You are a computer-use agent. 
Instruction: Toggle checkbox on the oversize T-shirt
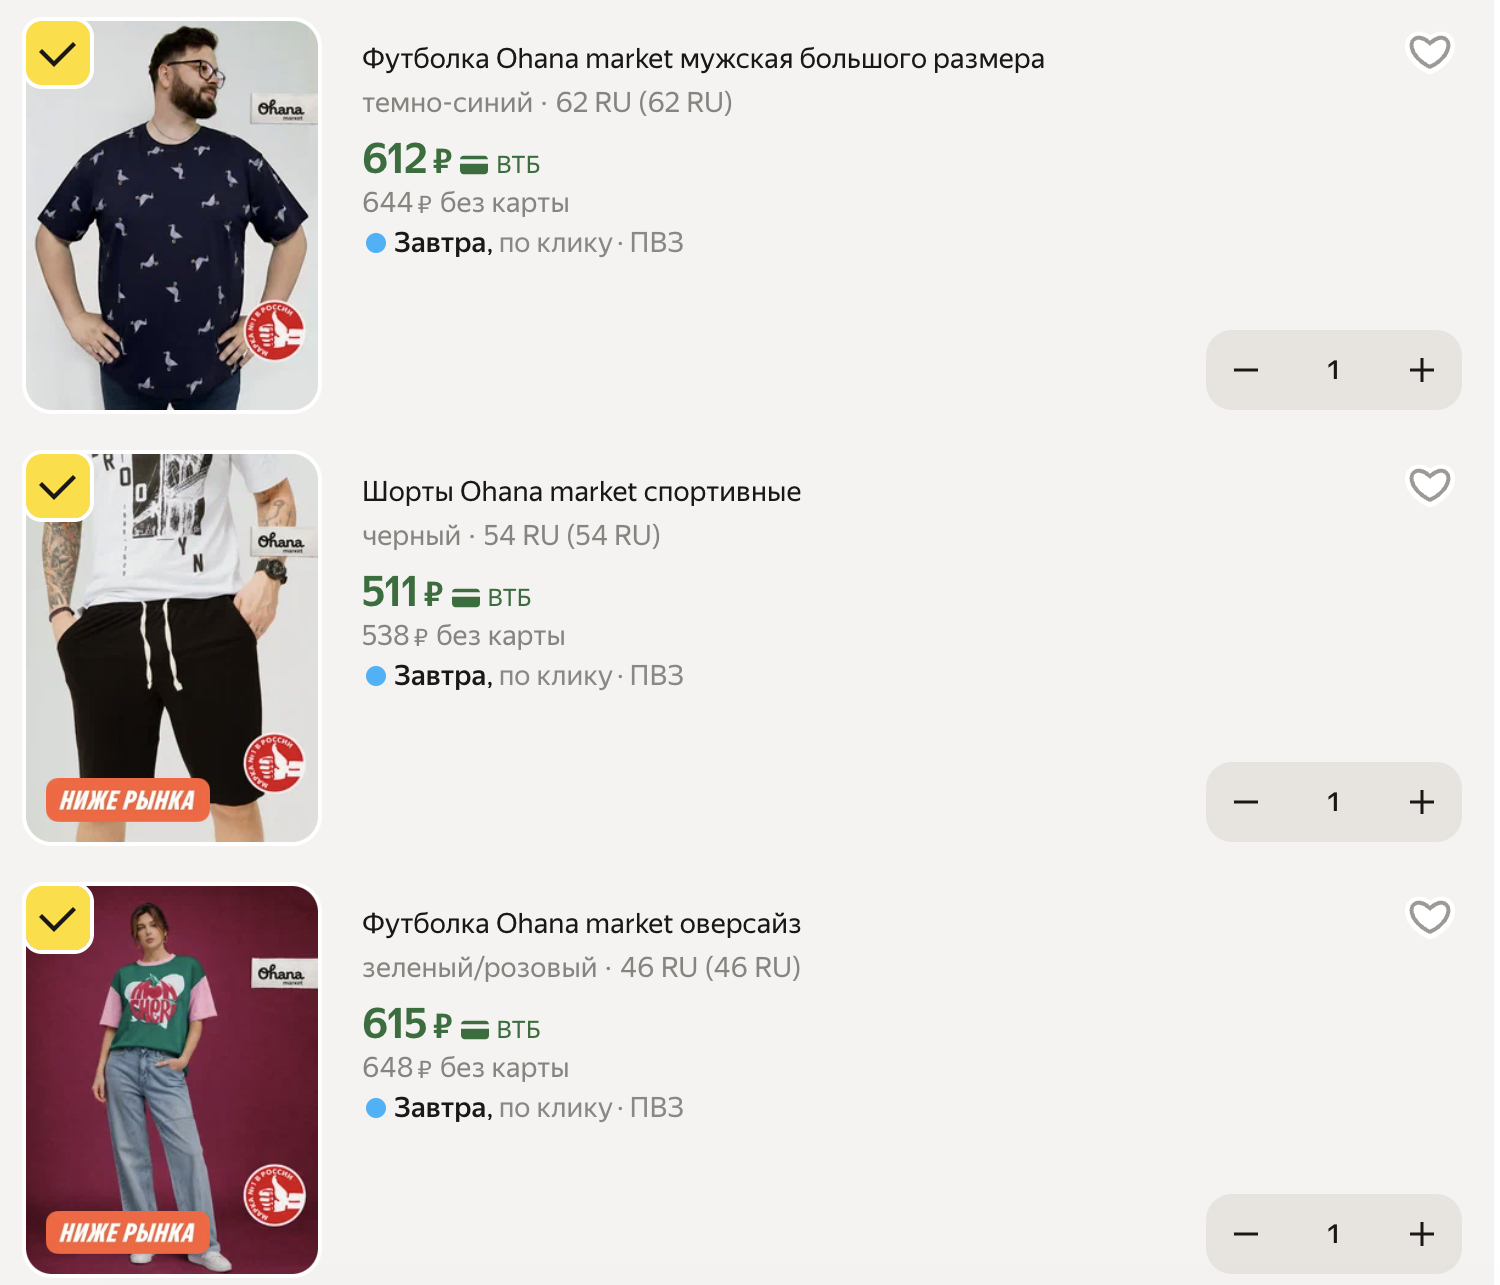coord(58,919)
